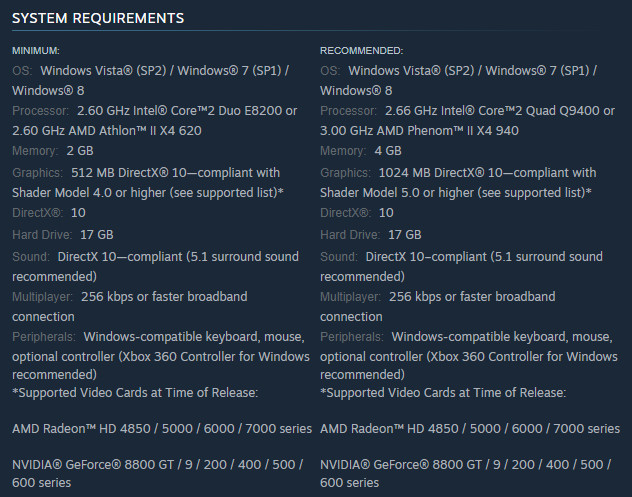Select the MINIMUM: column header
Image resolution: width=632 pixels, height=497 pixels.
pos(36,51)
